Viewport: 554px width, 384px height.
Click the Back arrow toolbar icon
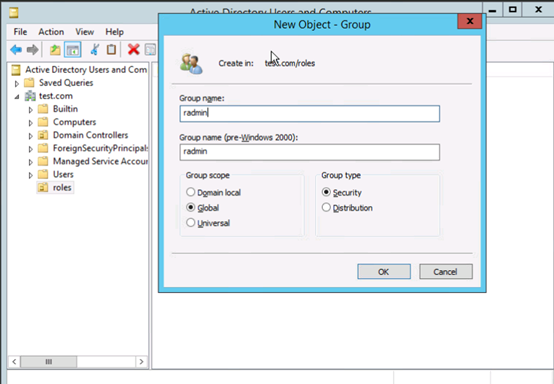[x=16, y=49]
